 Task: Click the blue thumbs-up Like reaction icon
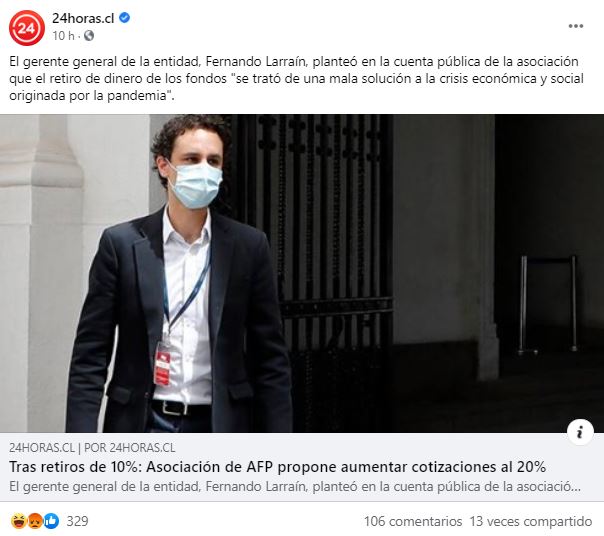point(51,521)
